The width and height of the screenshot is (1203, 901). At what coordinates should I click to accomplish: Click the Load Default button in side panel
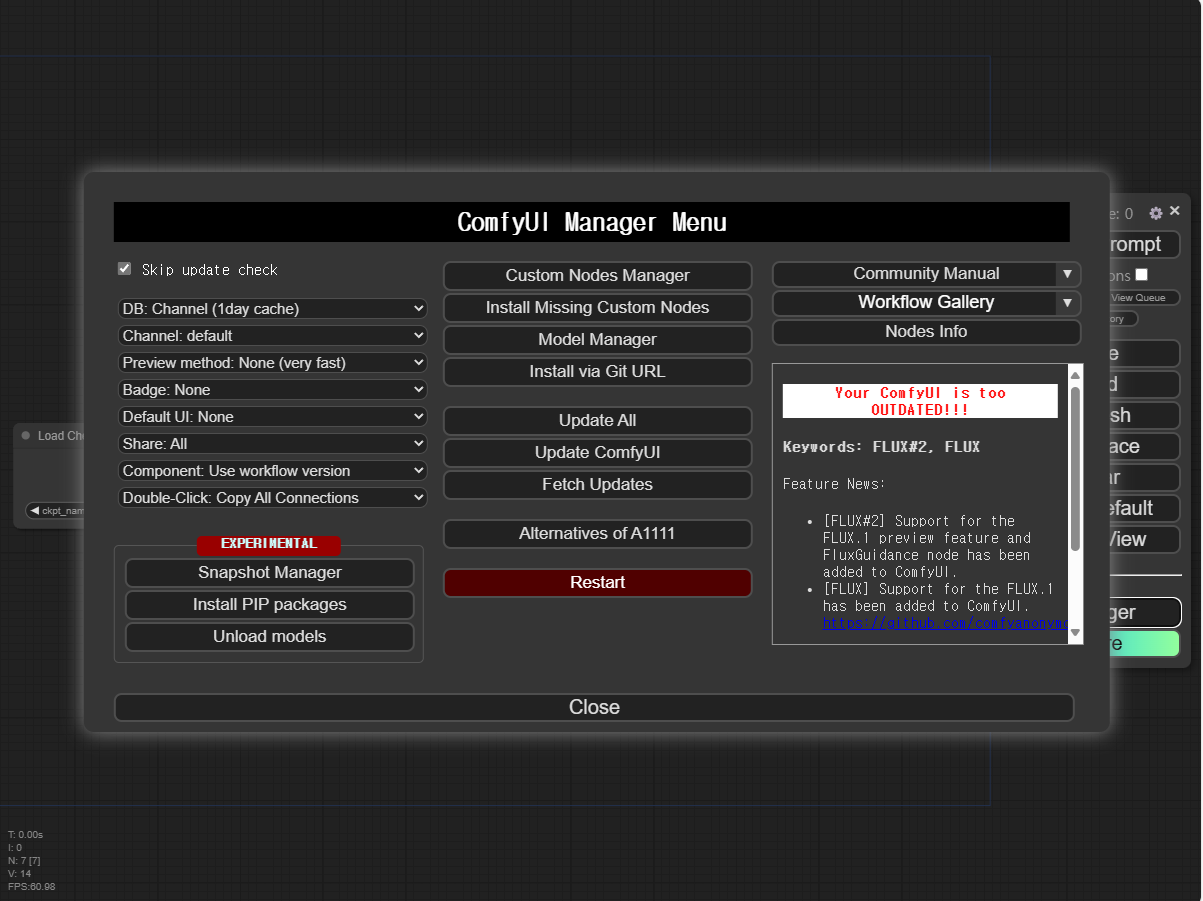(x=1144, y=508)
